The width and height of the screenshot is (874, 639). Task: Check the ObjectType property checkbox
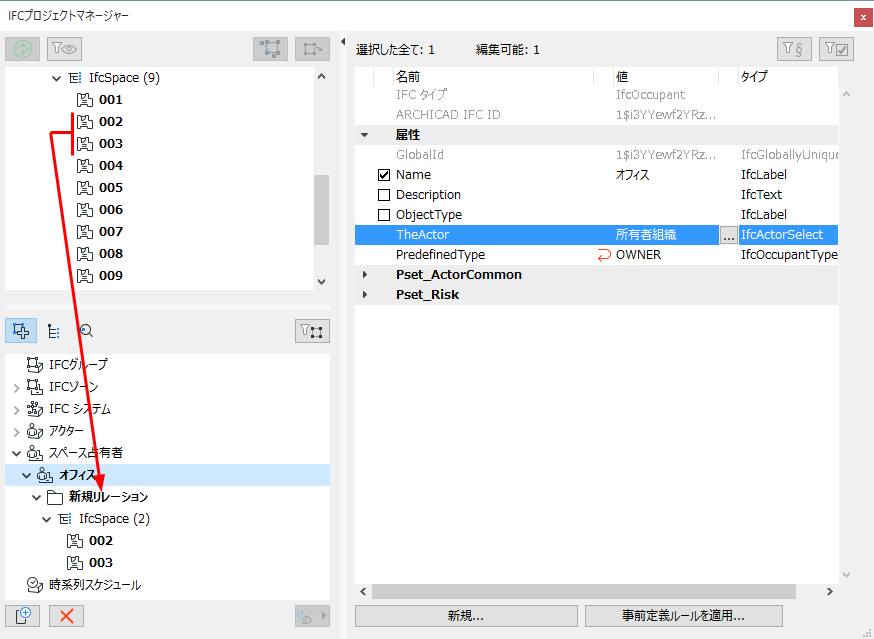(383, 215)
